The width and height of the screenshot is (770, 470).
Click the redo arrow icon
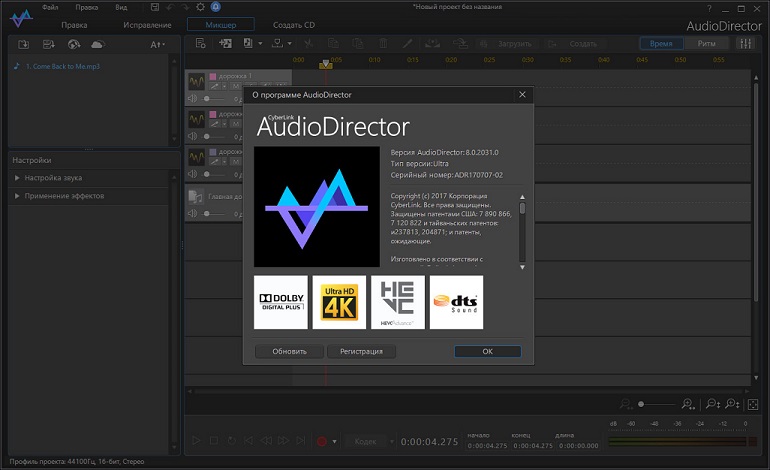point(185,7)
